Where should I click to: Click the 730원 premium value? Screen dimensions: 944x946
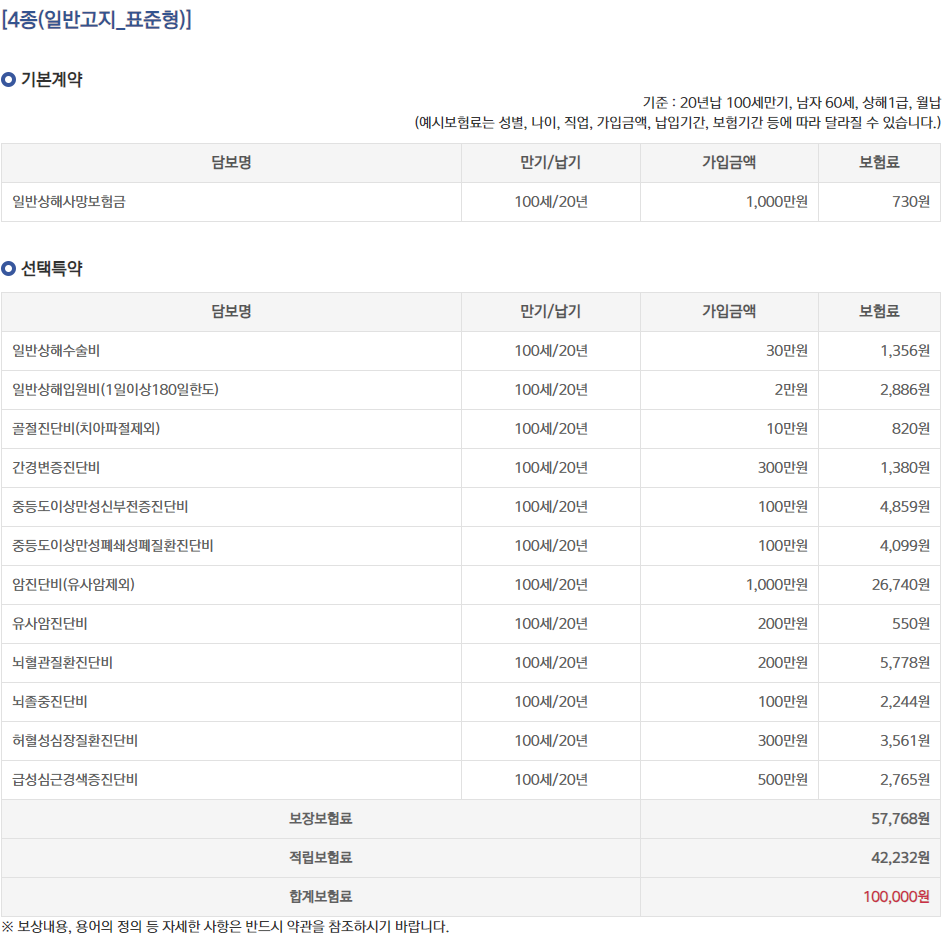tap(911, 202)
